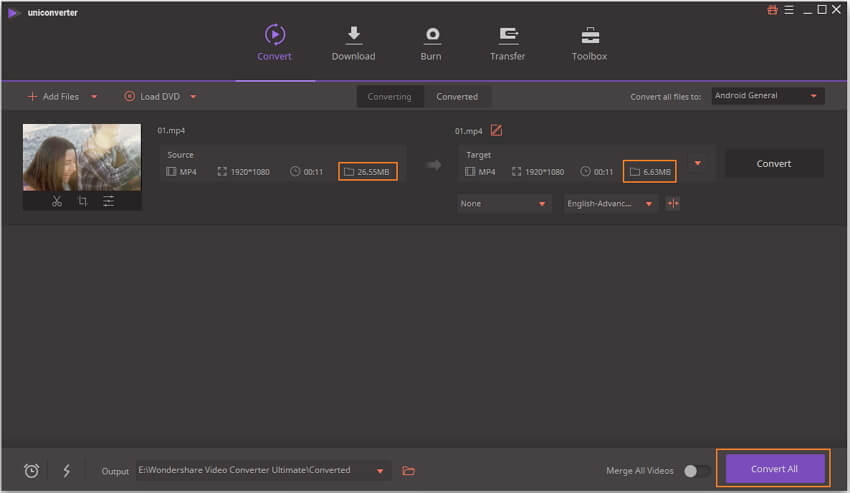Click the crop icon under thumbnail
The height and width of the screenshot is (493, 850).
[x=82, y=201]
